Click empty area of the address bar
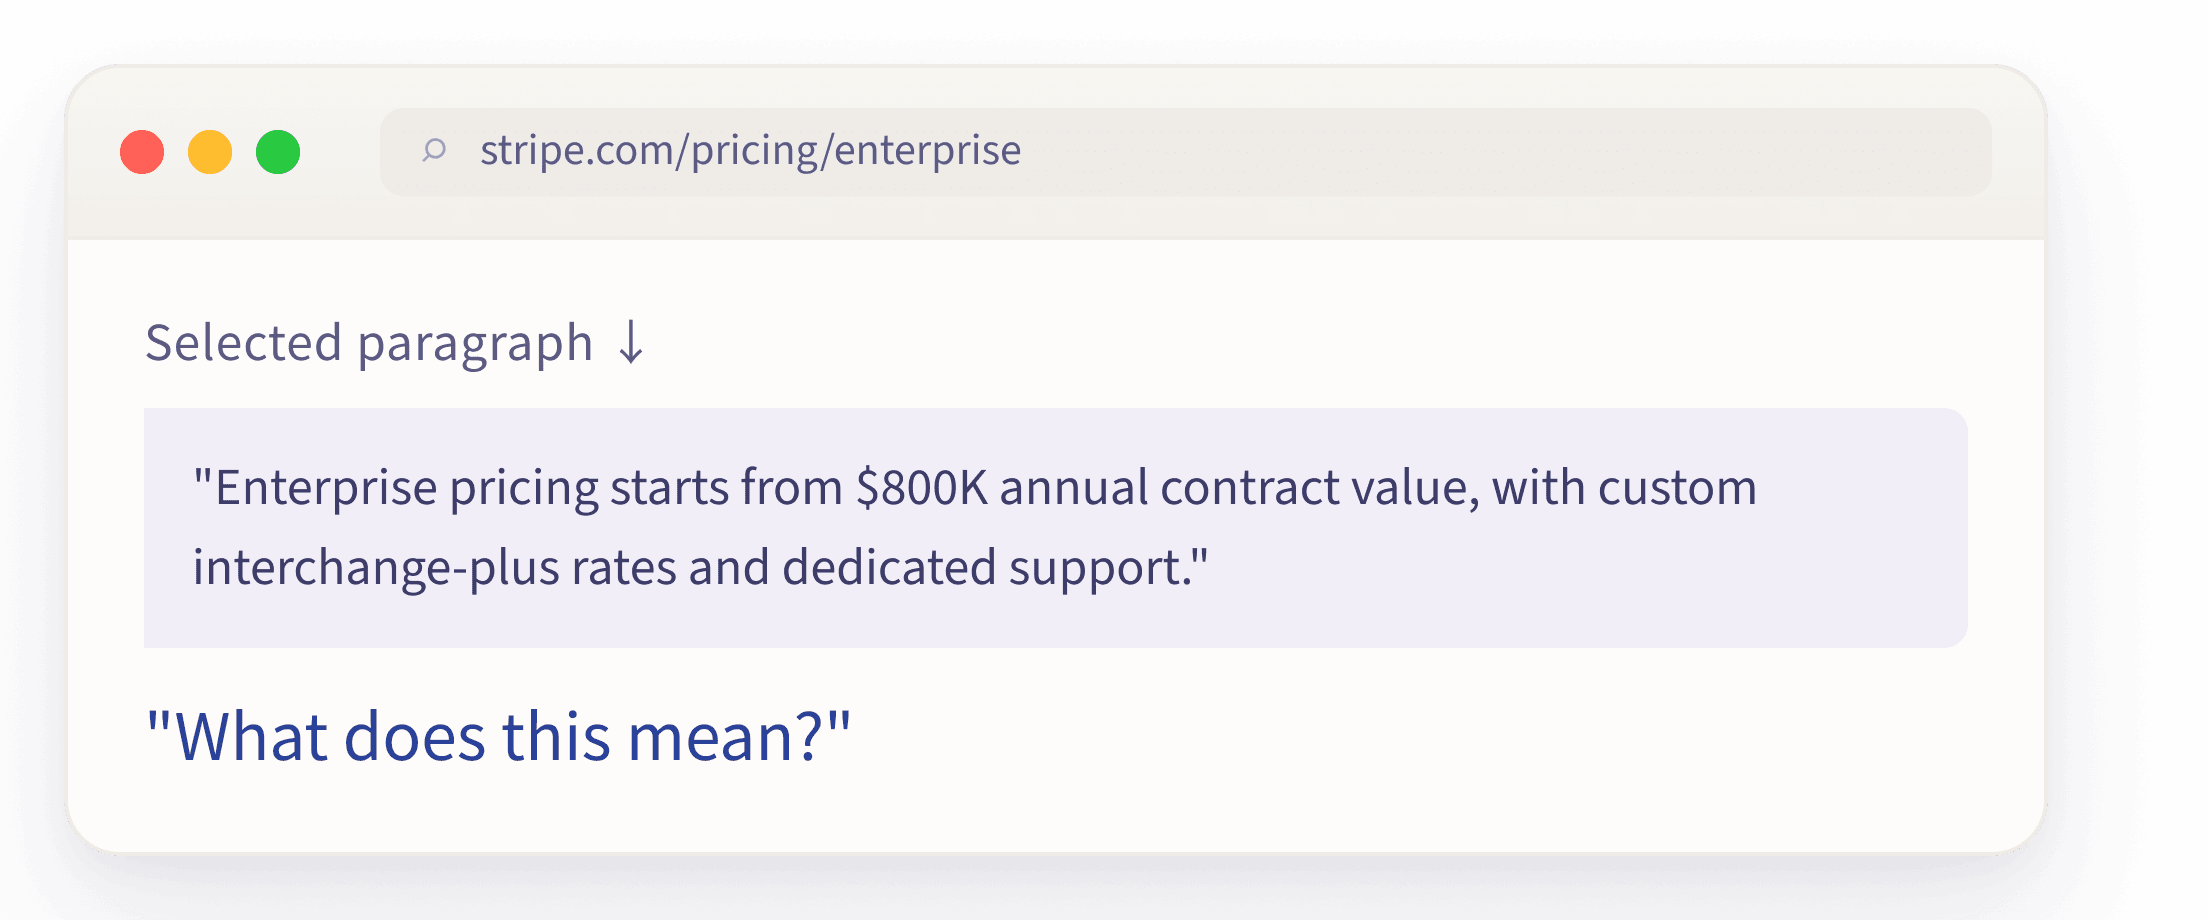 click(1500, 152)
